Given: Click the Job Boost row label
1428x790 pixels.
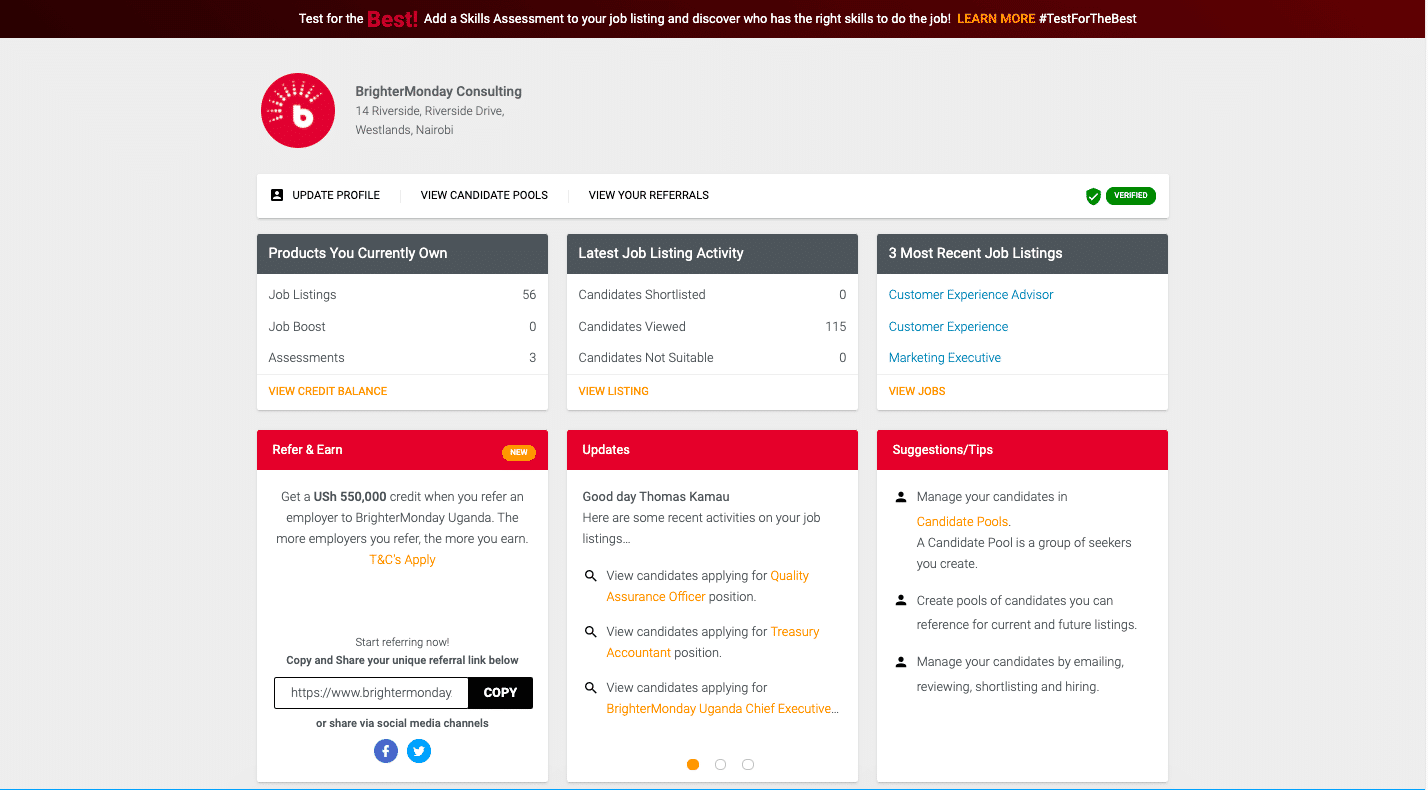Looking at the screenshot, I should [297, 327].
